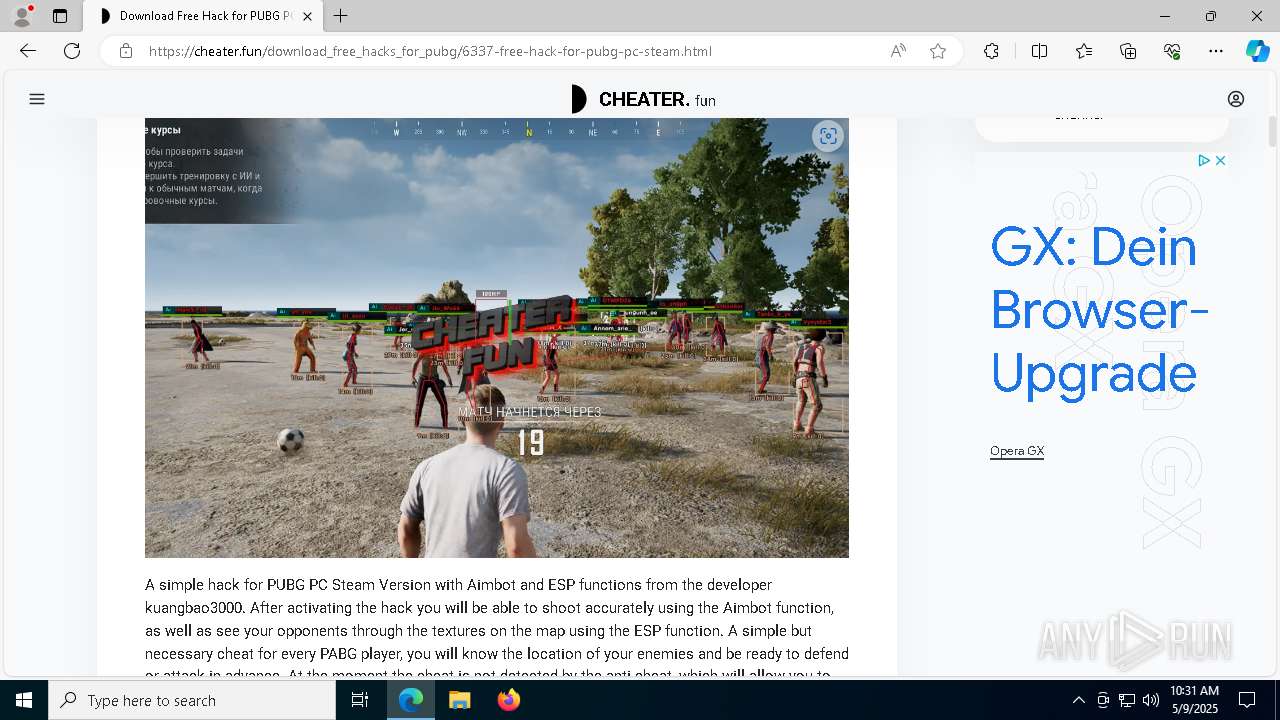View site information lock icon
The height and width of the screenshot is (720, 1280).
(x=125, y=51)
